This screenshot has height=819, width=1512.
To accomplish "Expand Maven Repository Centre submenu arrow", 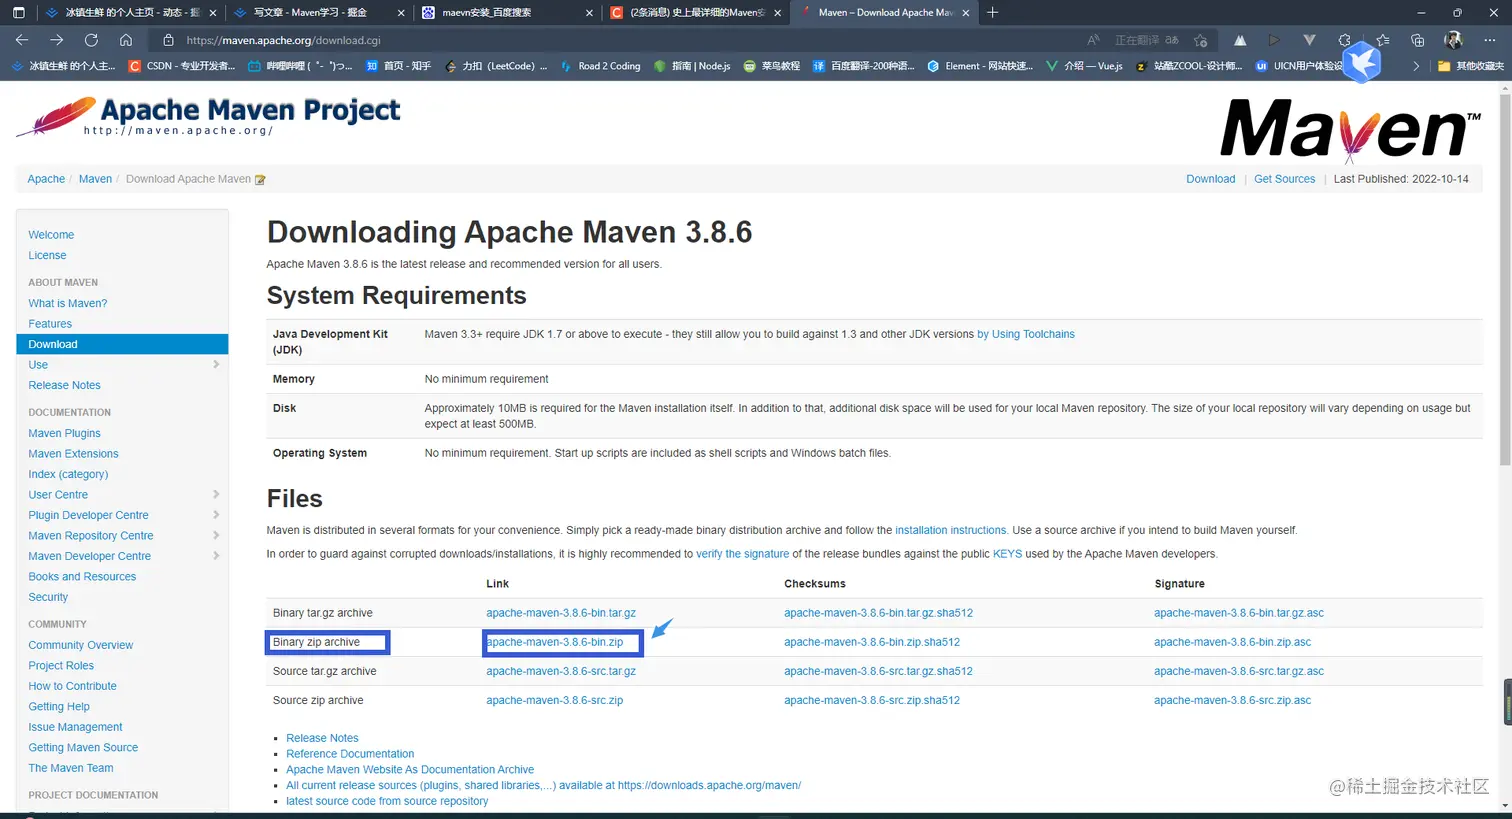I will point(216,536).
